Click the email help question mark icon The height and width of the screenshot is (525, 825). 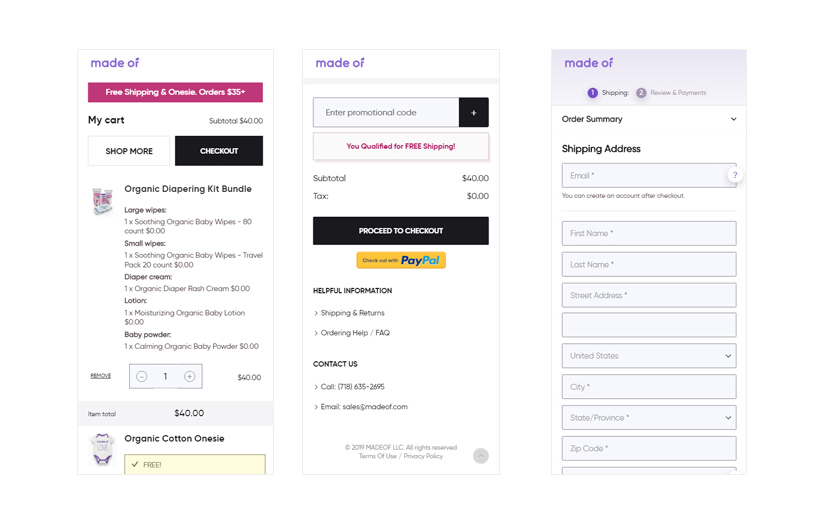734,176
